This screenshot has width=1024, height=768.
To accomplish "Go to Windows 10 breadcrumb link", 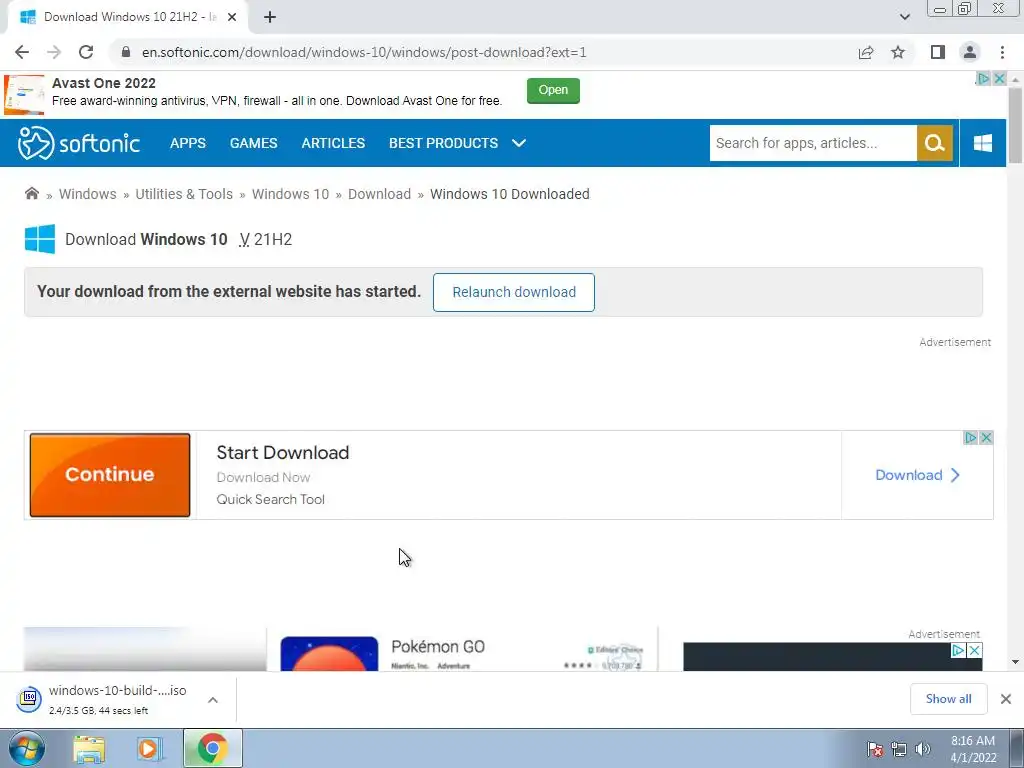I will click(x=291, y=194).
